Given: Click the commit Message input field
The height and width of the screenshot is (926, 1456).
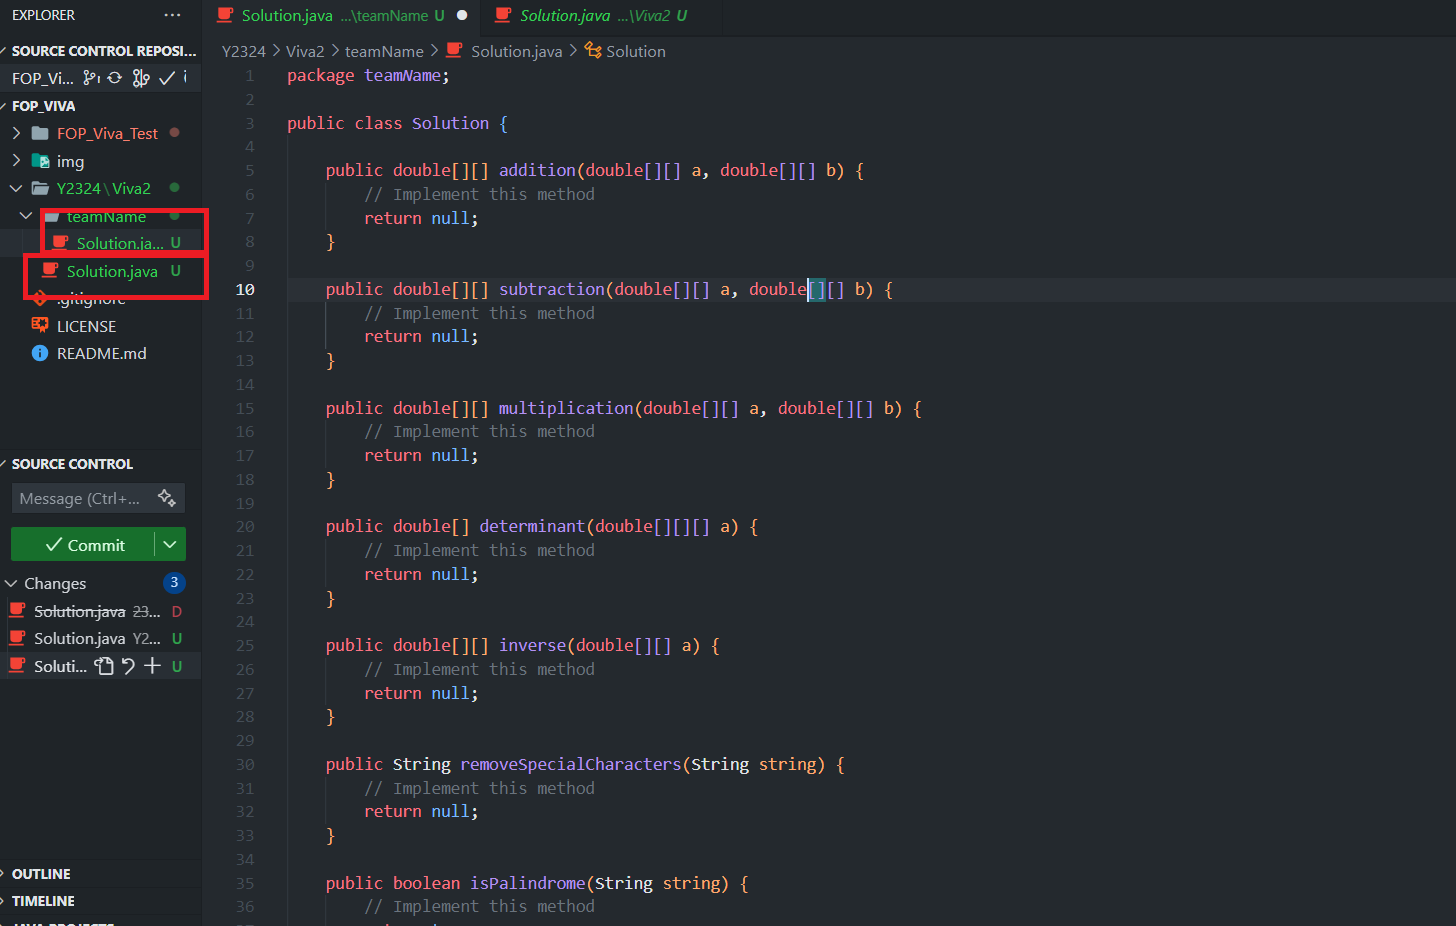Looking at the screenshot, I should pyautogui.click(x=84, y=498).
